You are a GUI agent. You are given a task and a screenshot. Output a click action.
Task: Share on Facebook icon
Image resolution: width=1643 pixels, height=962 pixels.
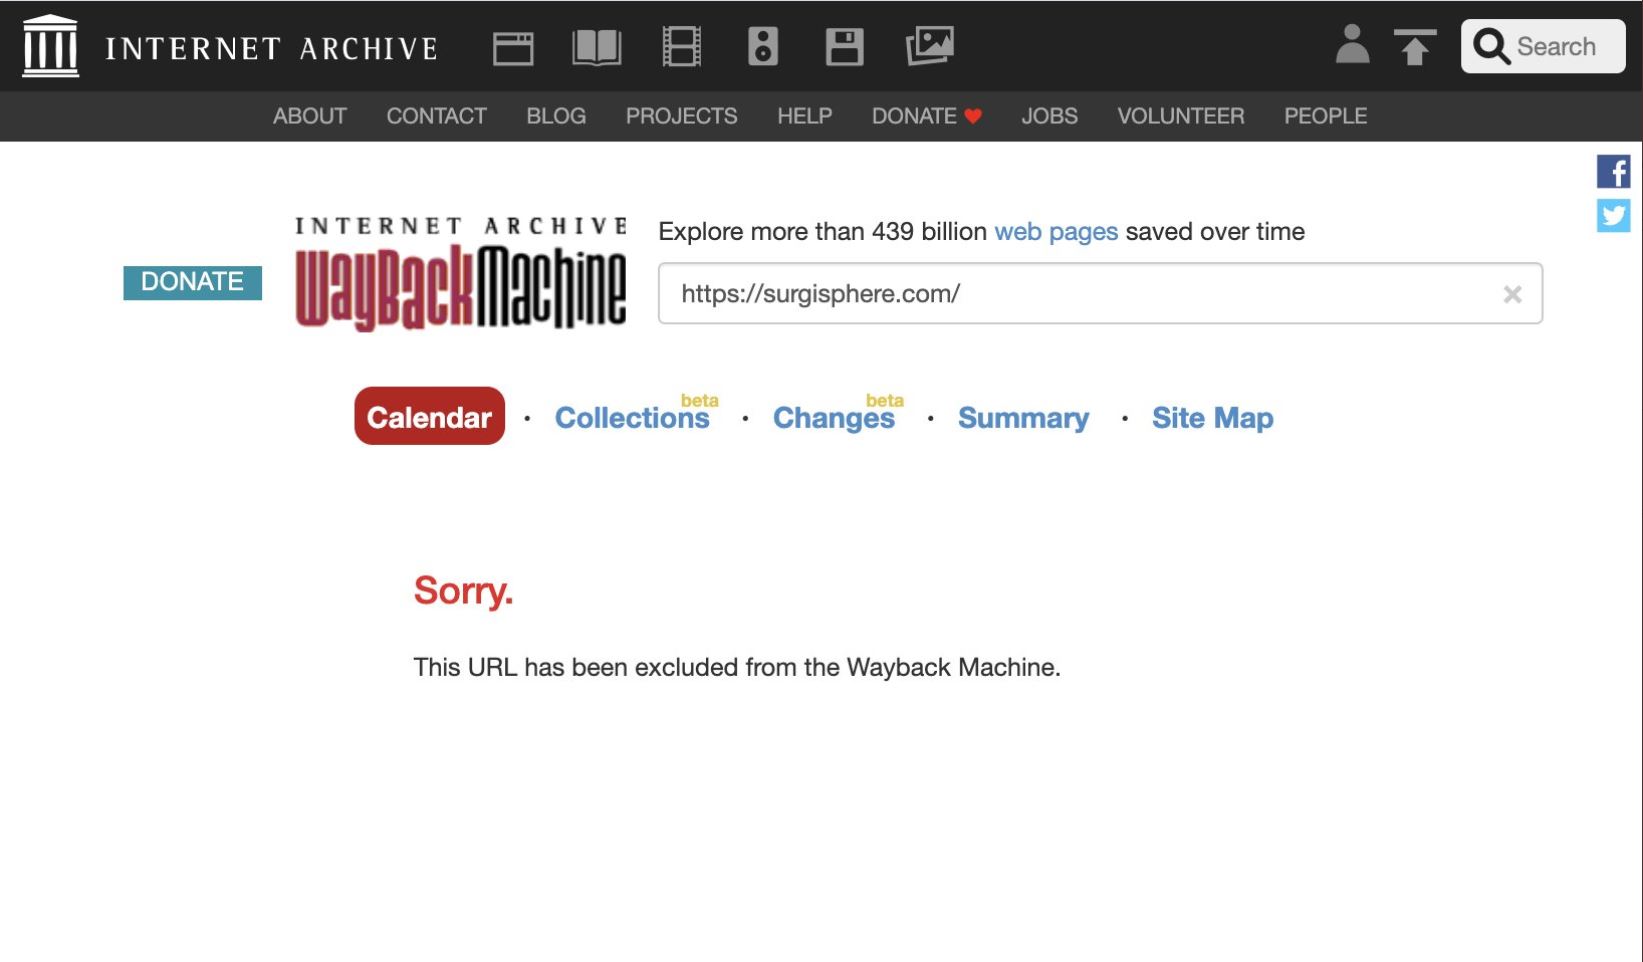[1613, 172]
